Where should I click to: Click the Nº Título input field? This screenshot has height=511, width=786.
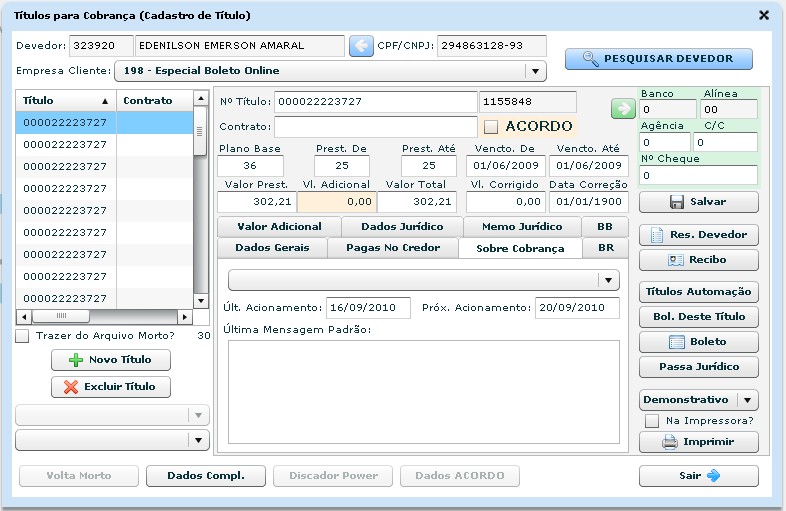pos(375,102)
